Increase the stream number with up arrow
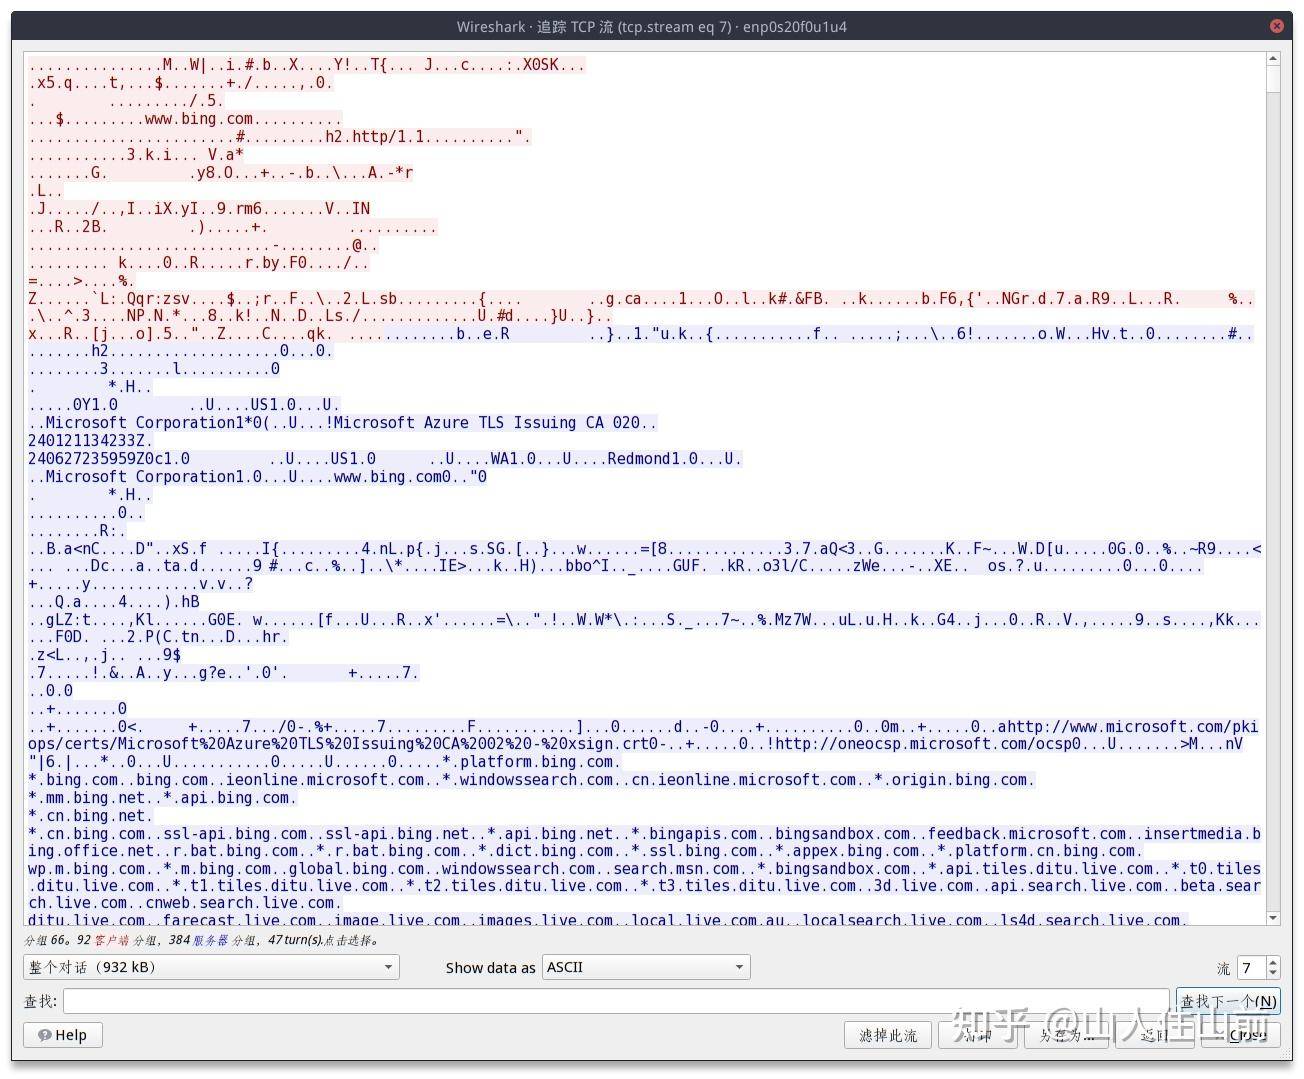Viewport: 1304px width, 1079px height. coord(1273,962)
